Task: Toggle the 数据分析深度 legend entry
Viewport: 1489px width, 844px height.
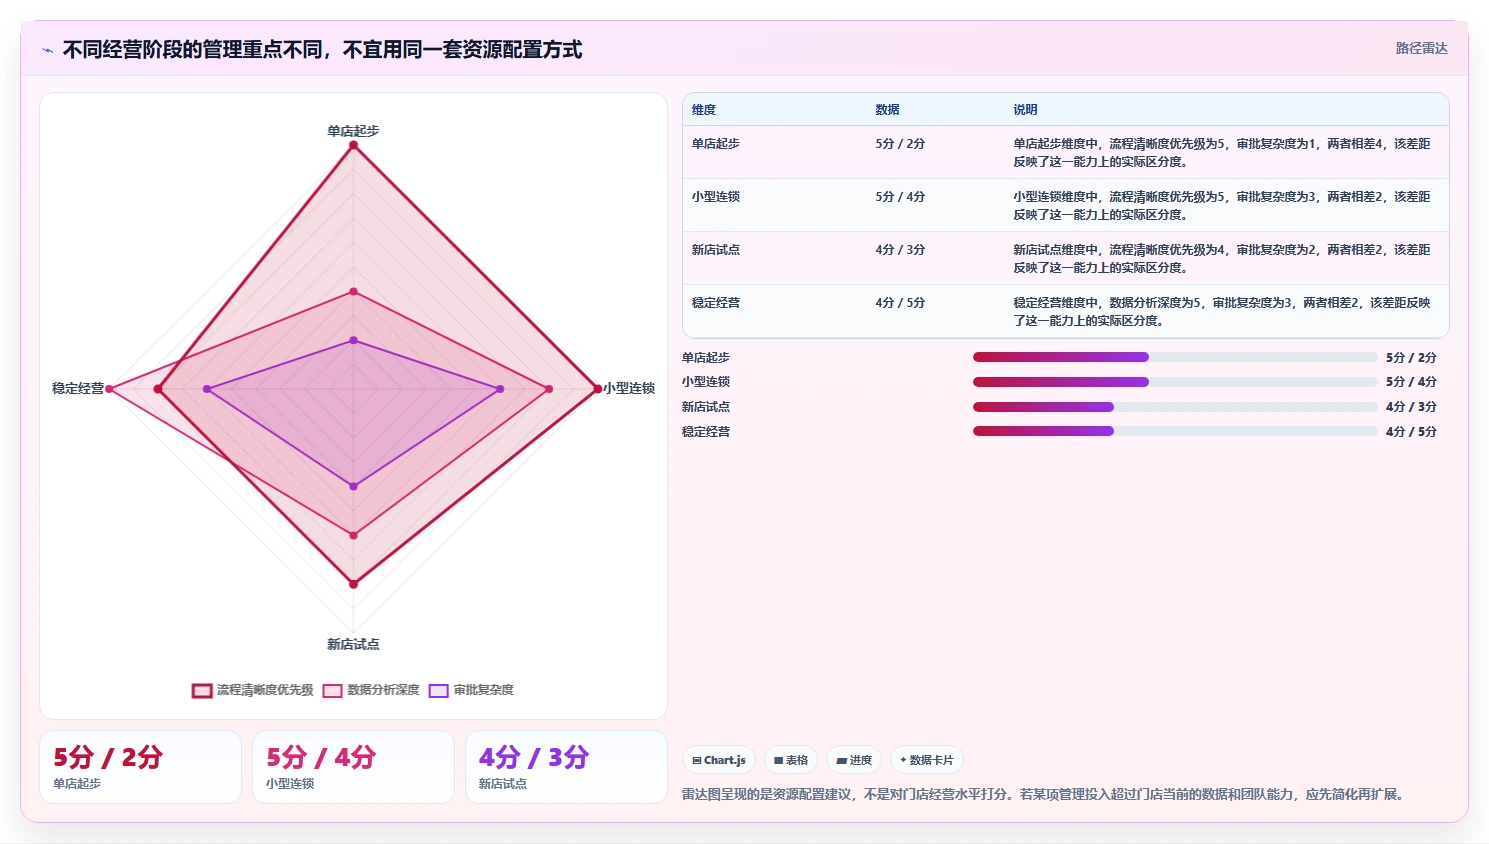Action: [371, 690]
